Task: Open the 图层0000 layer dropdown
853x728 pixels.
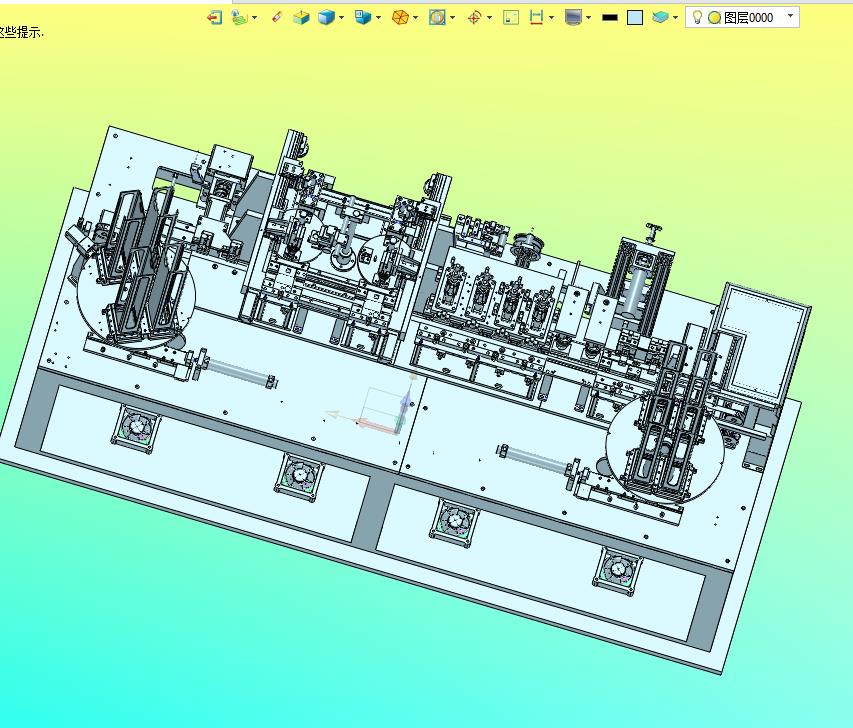Action: point(790,16)
